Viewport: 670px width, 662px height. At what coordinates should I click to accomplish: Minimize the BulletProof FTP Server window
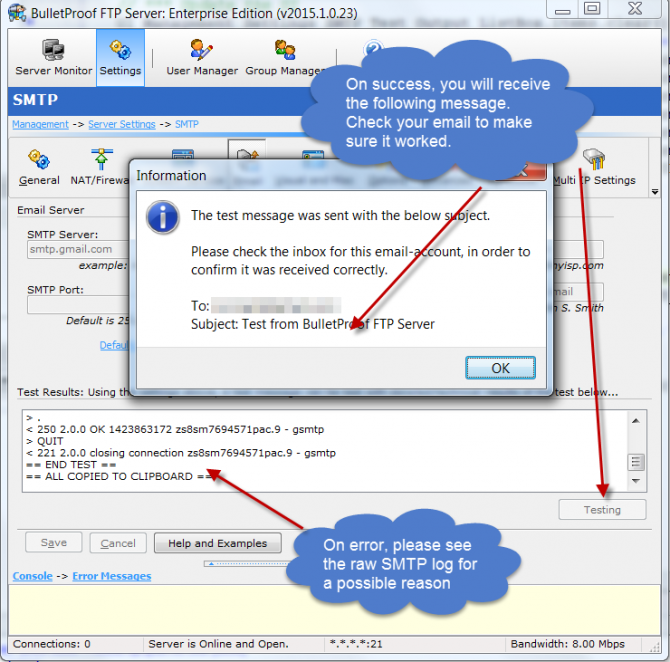point(562,10)
